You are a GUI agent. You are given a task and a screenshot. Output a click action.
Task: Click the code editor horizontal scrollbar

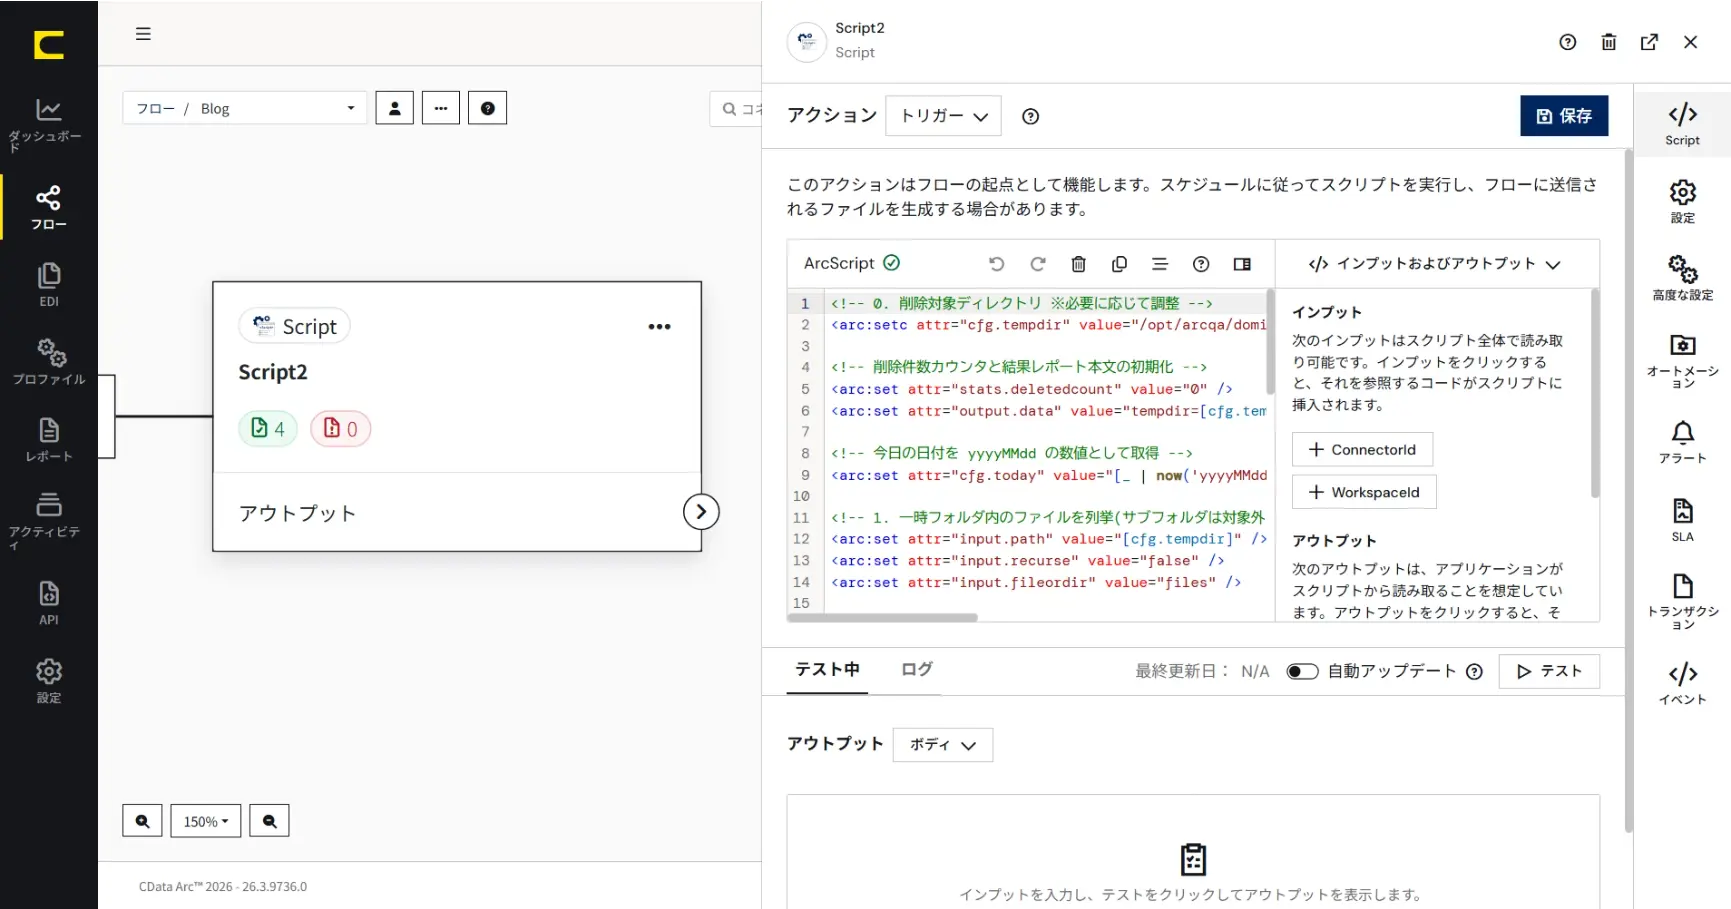coord(882,618)
